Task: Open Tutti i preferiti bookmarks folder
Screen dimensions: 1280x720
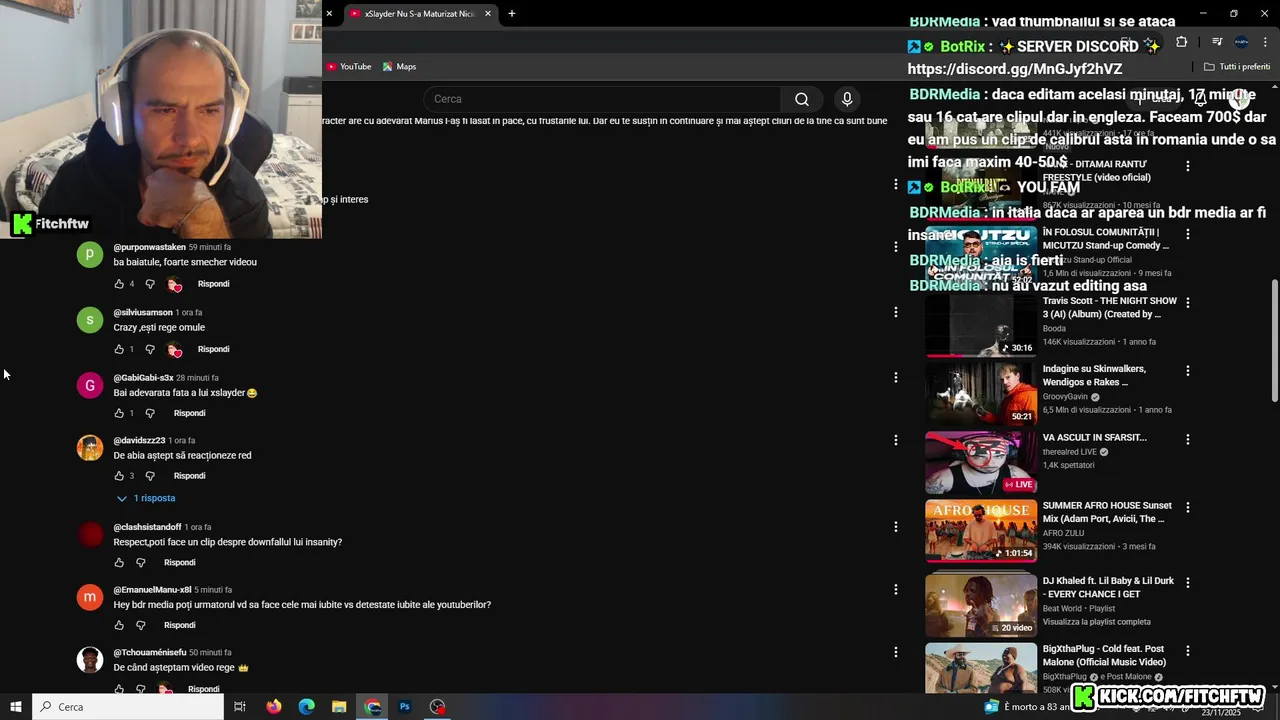Action: pos(1237,67)
